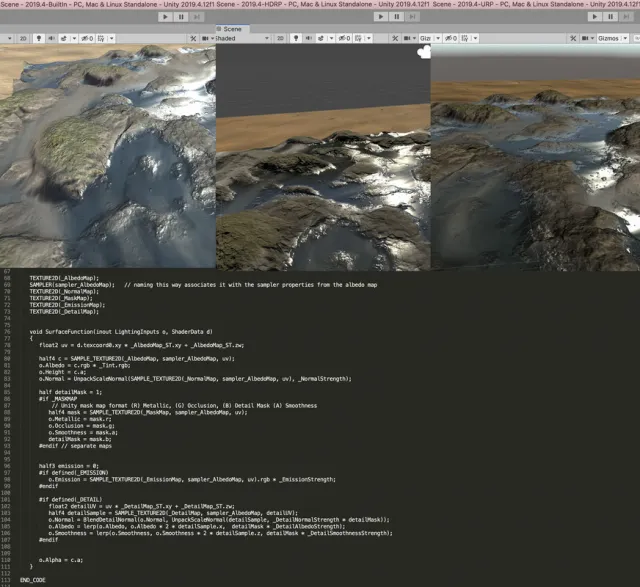The height and width of the screenshot is (587, 640).
Task: Click the truncated Gizmos button in HDRP window
Action: point(425,38)
